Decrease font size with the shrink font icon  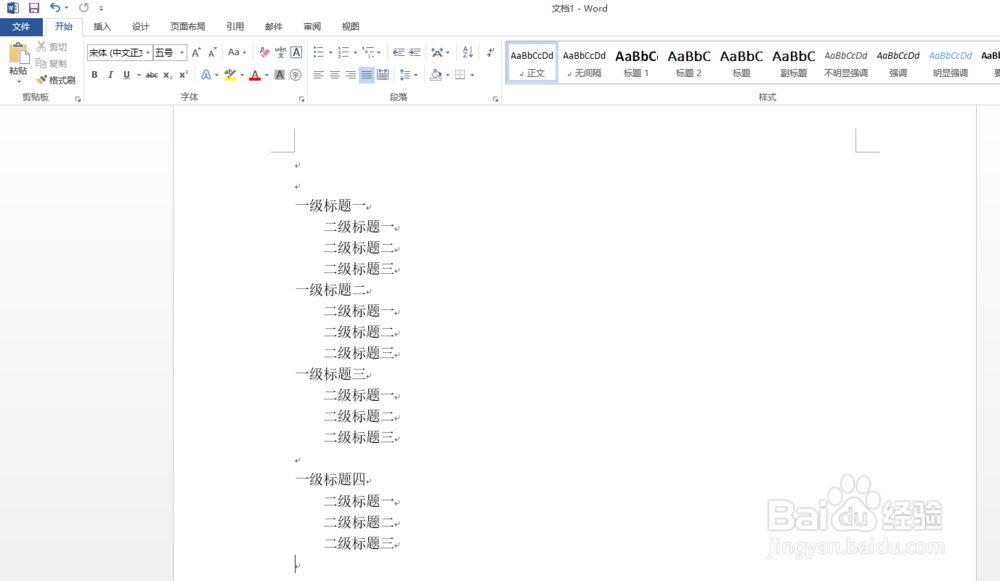click(x=212, y=52)
